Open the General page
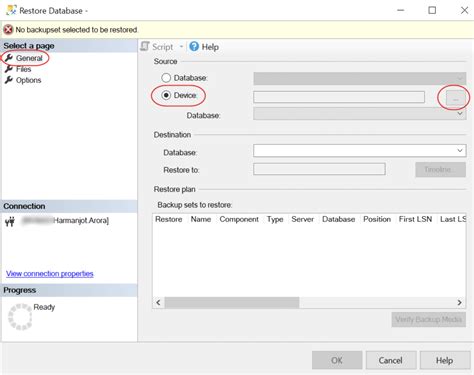The image size is (474, 375). point(29,58)
